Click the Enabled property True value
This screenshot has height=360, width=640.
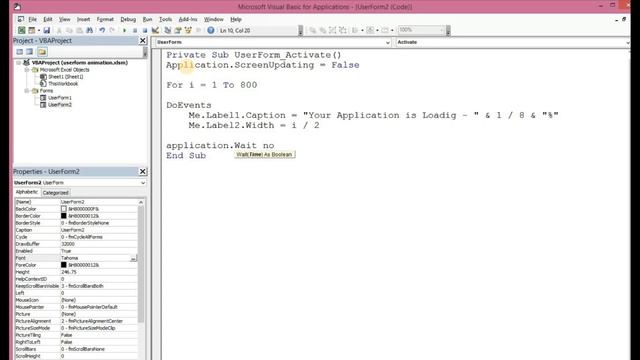click(x=98, y=251)
